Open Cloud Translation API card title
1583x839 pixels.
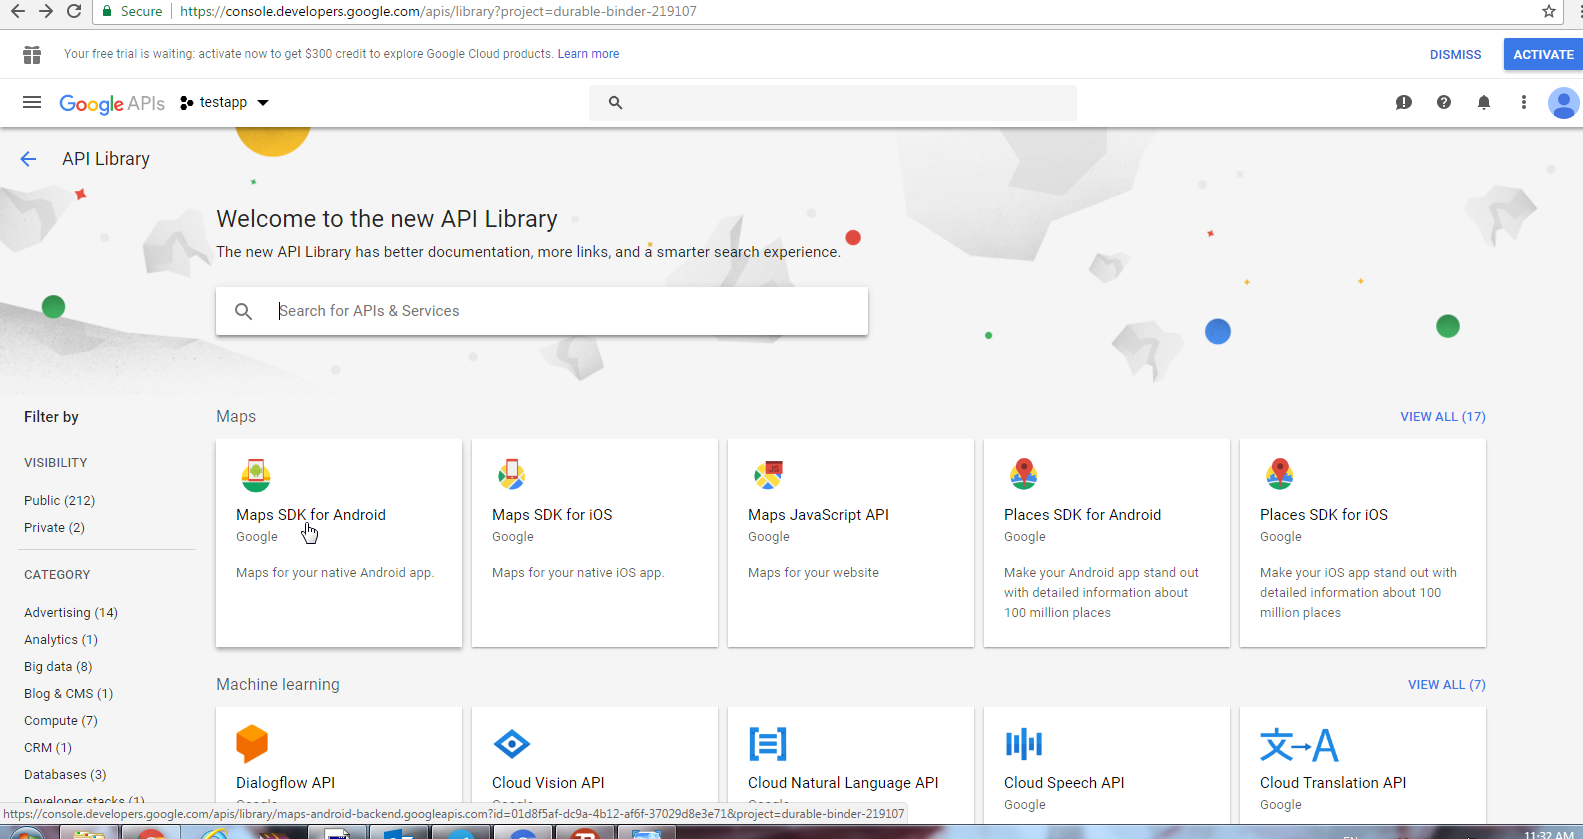[x=1333, y=783]
